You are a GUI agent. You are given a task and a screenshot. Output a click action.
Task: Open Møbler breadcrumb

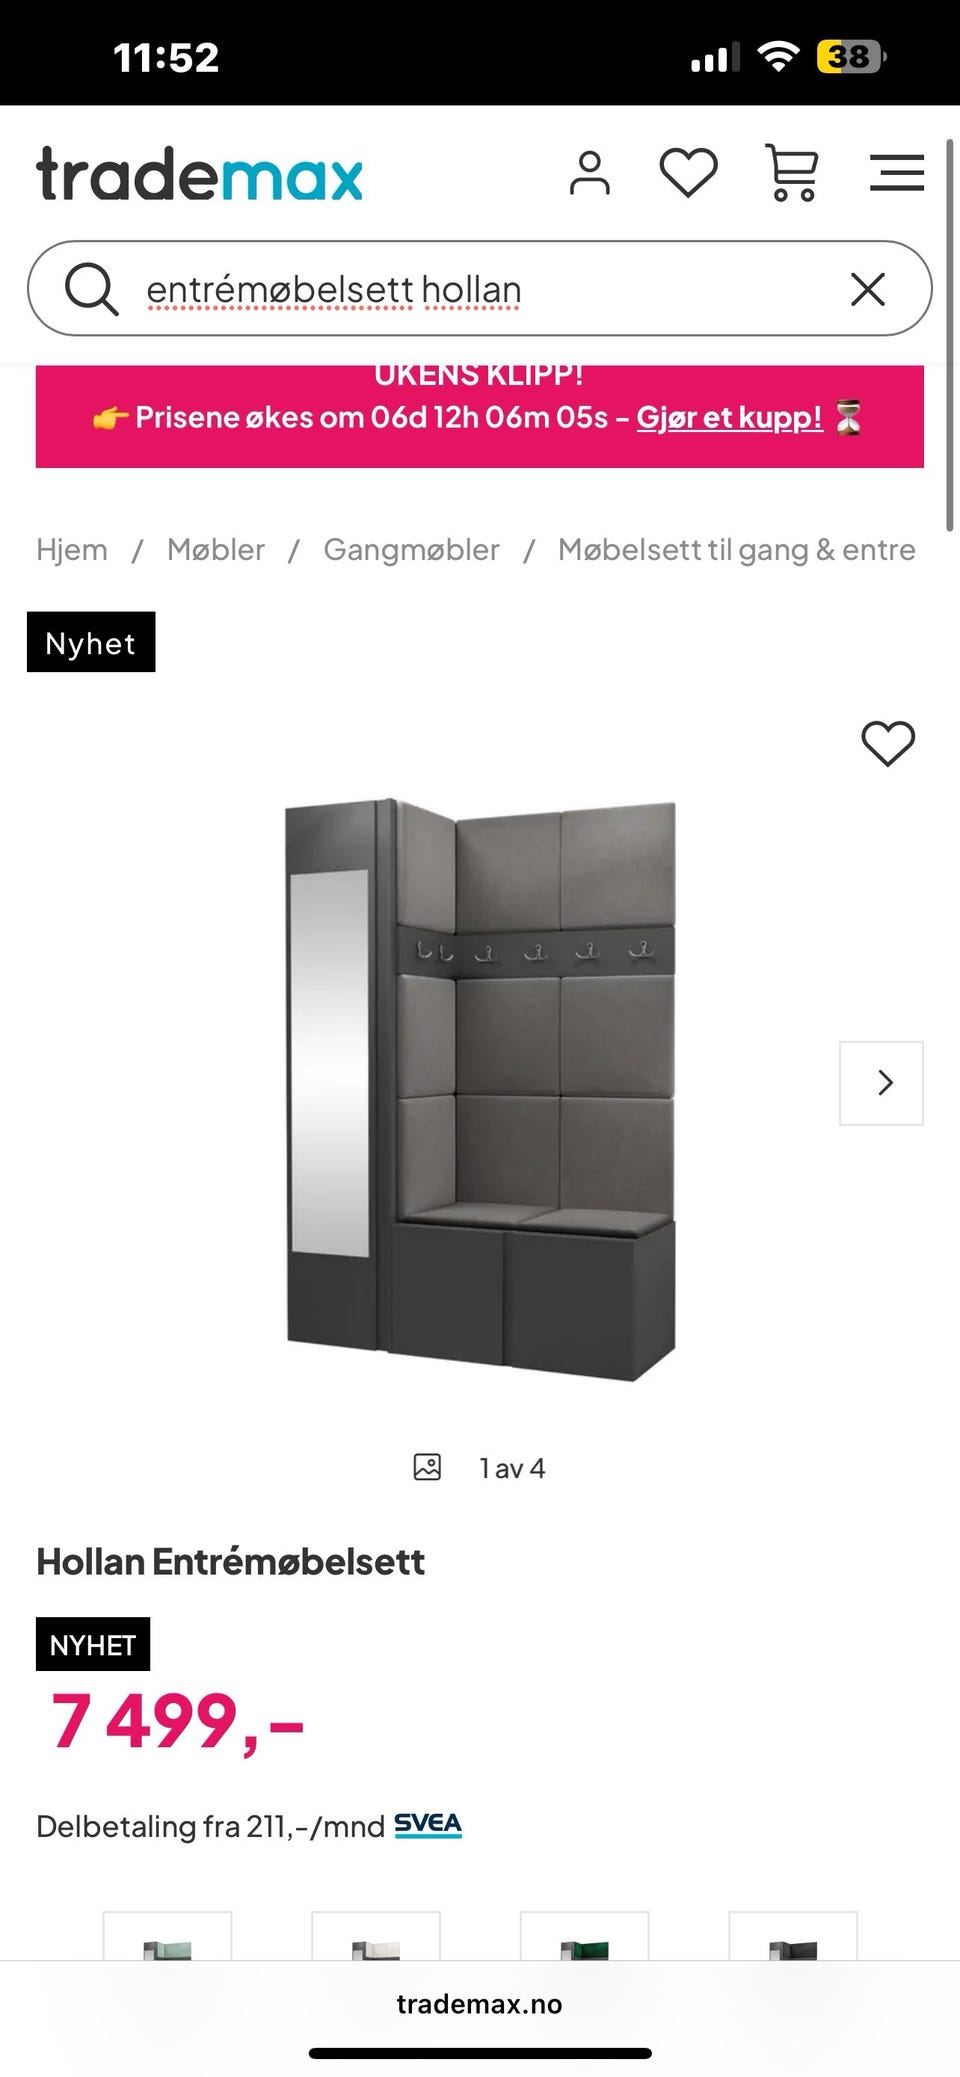pyautogui.click(x=216, y=550)
